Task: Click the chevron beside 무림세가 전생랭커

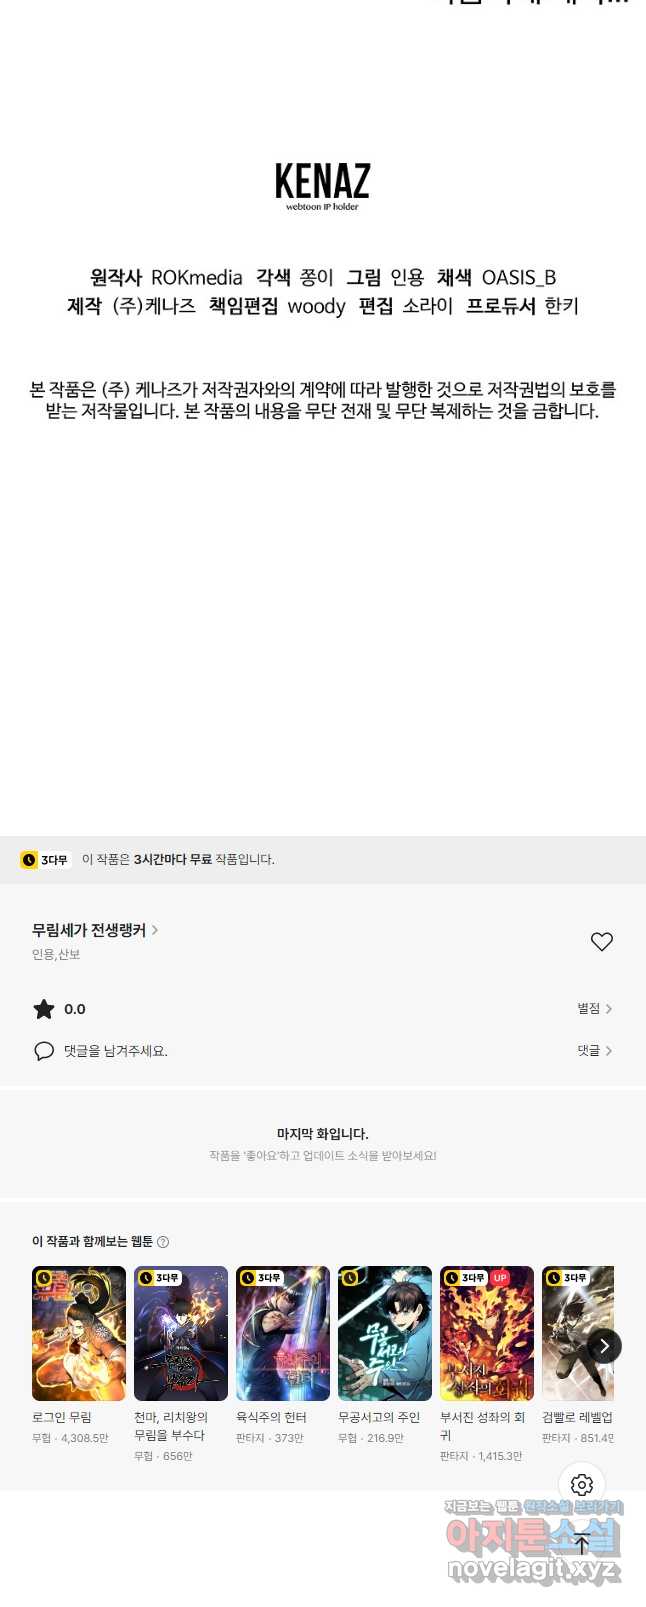Action: 155,930
